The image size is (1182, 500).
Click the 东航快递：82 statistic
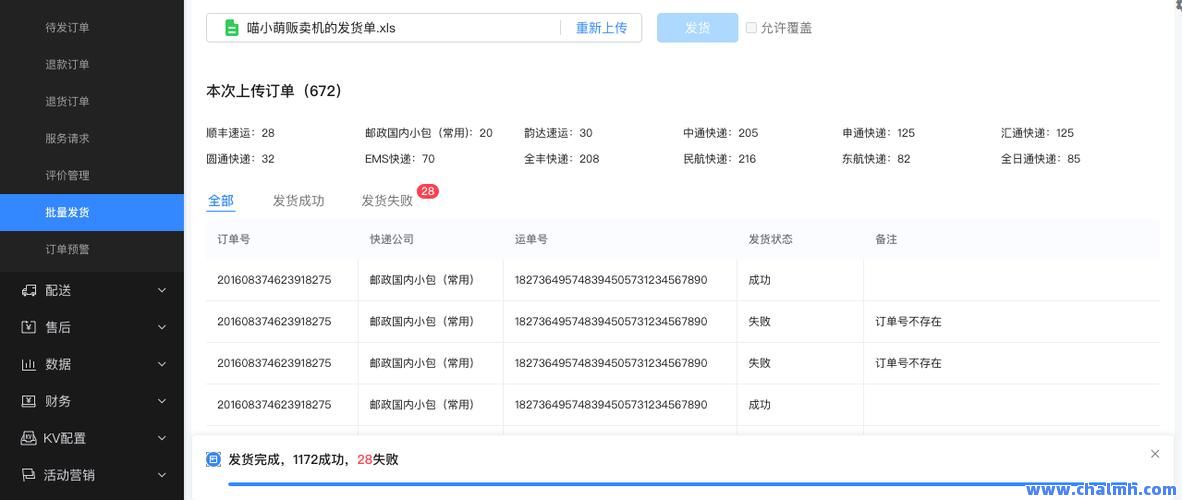coord(877,159)
